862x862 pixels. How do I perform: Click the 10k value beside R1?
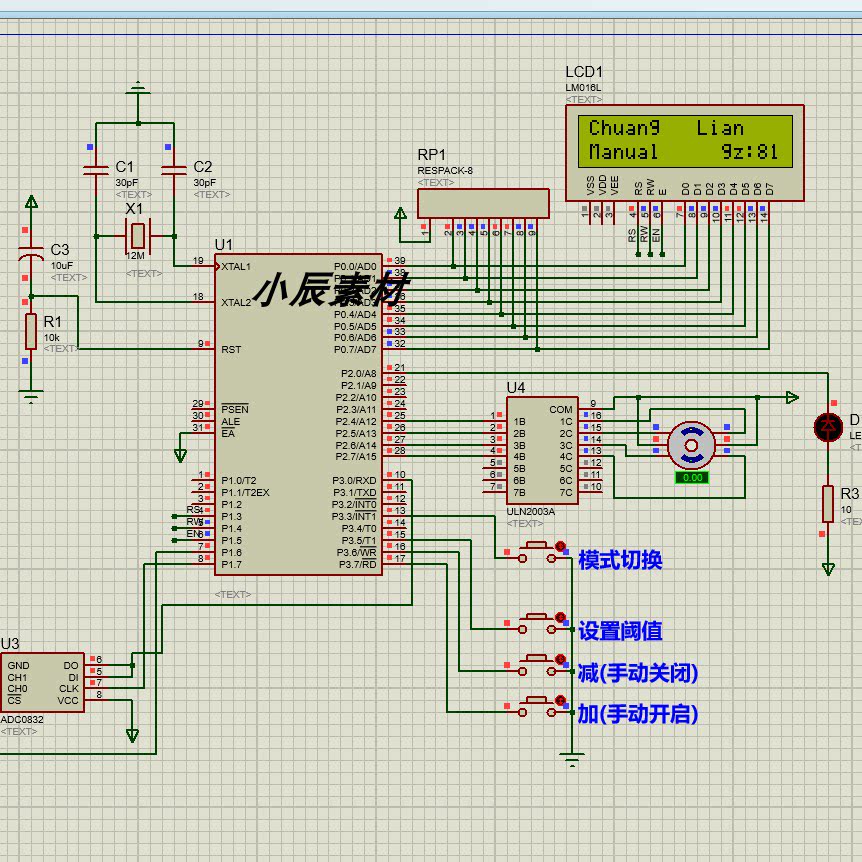[52, 338]
